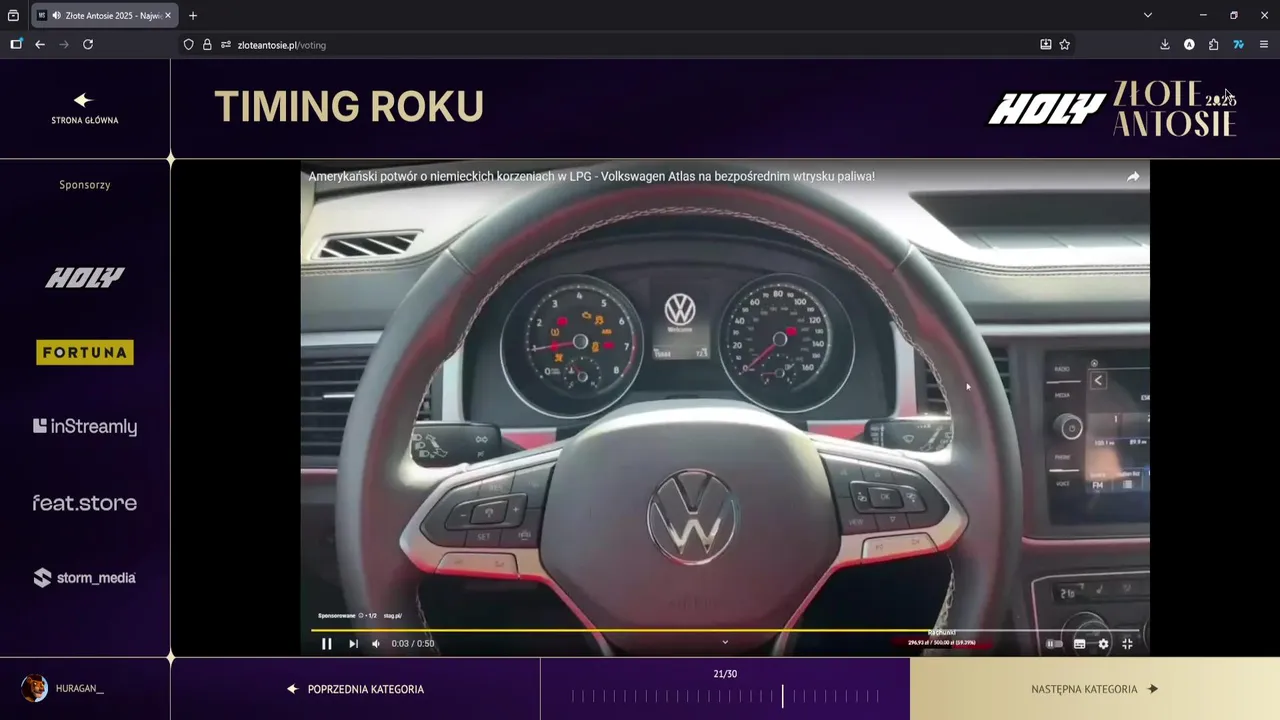Go to Poprzednia Kategoria

[x=355, y=689]
